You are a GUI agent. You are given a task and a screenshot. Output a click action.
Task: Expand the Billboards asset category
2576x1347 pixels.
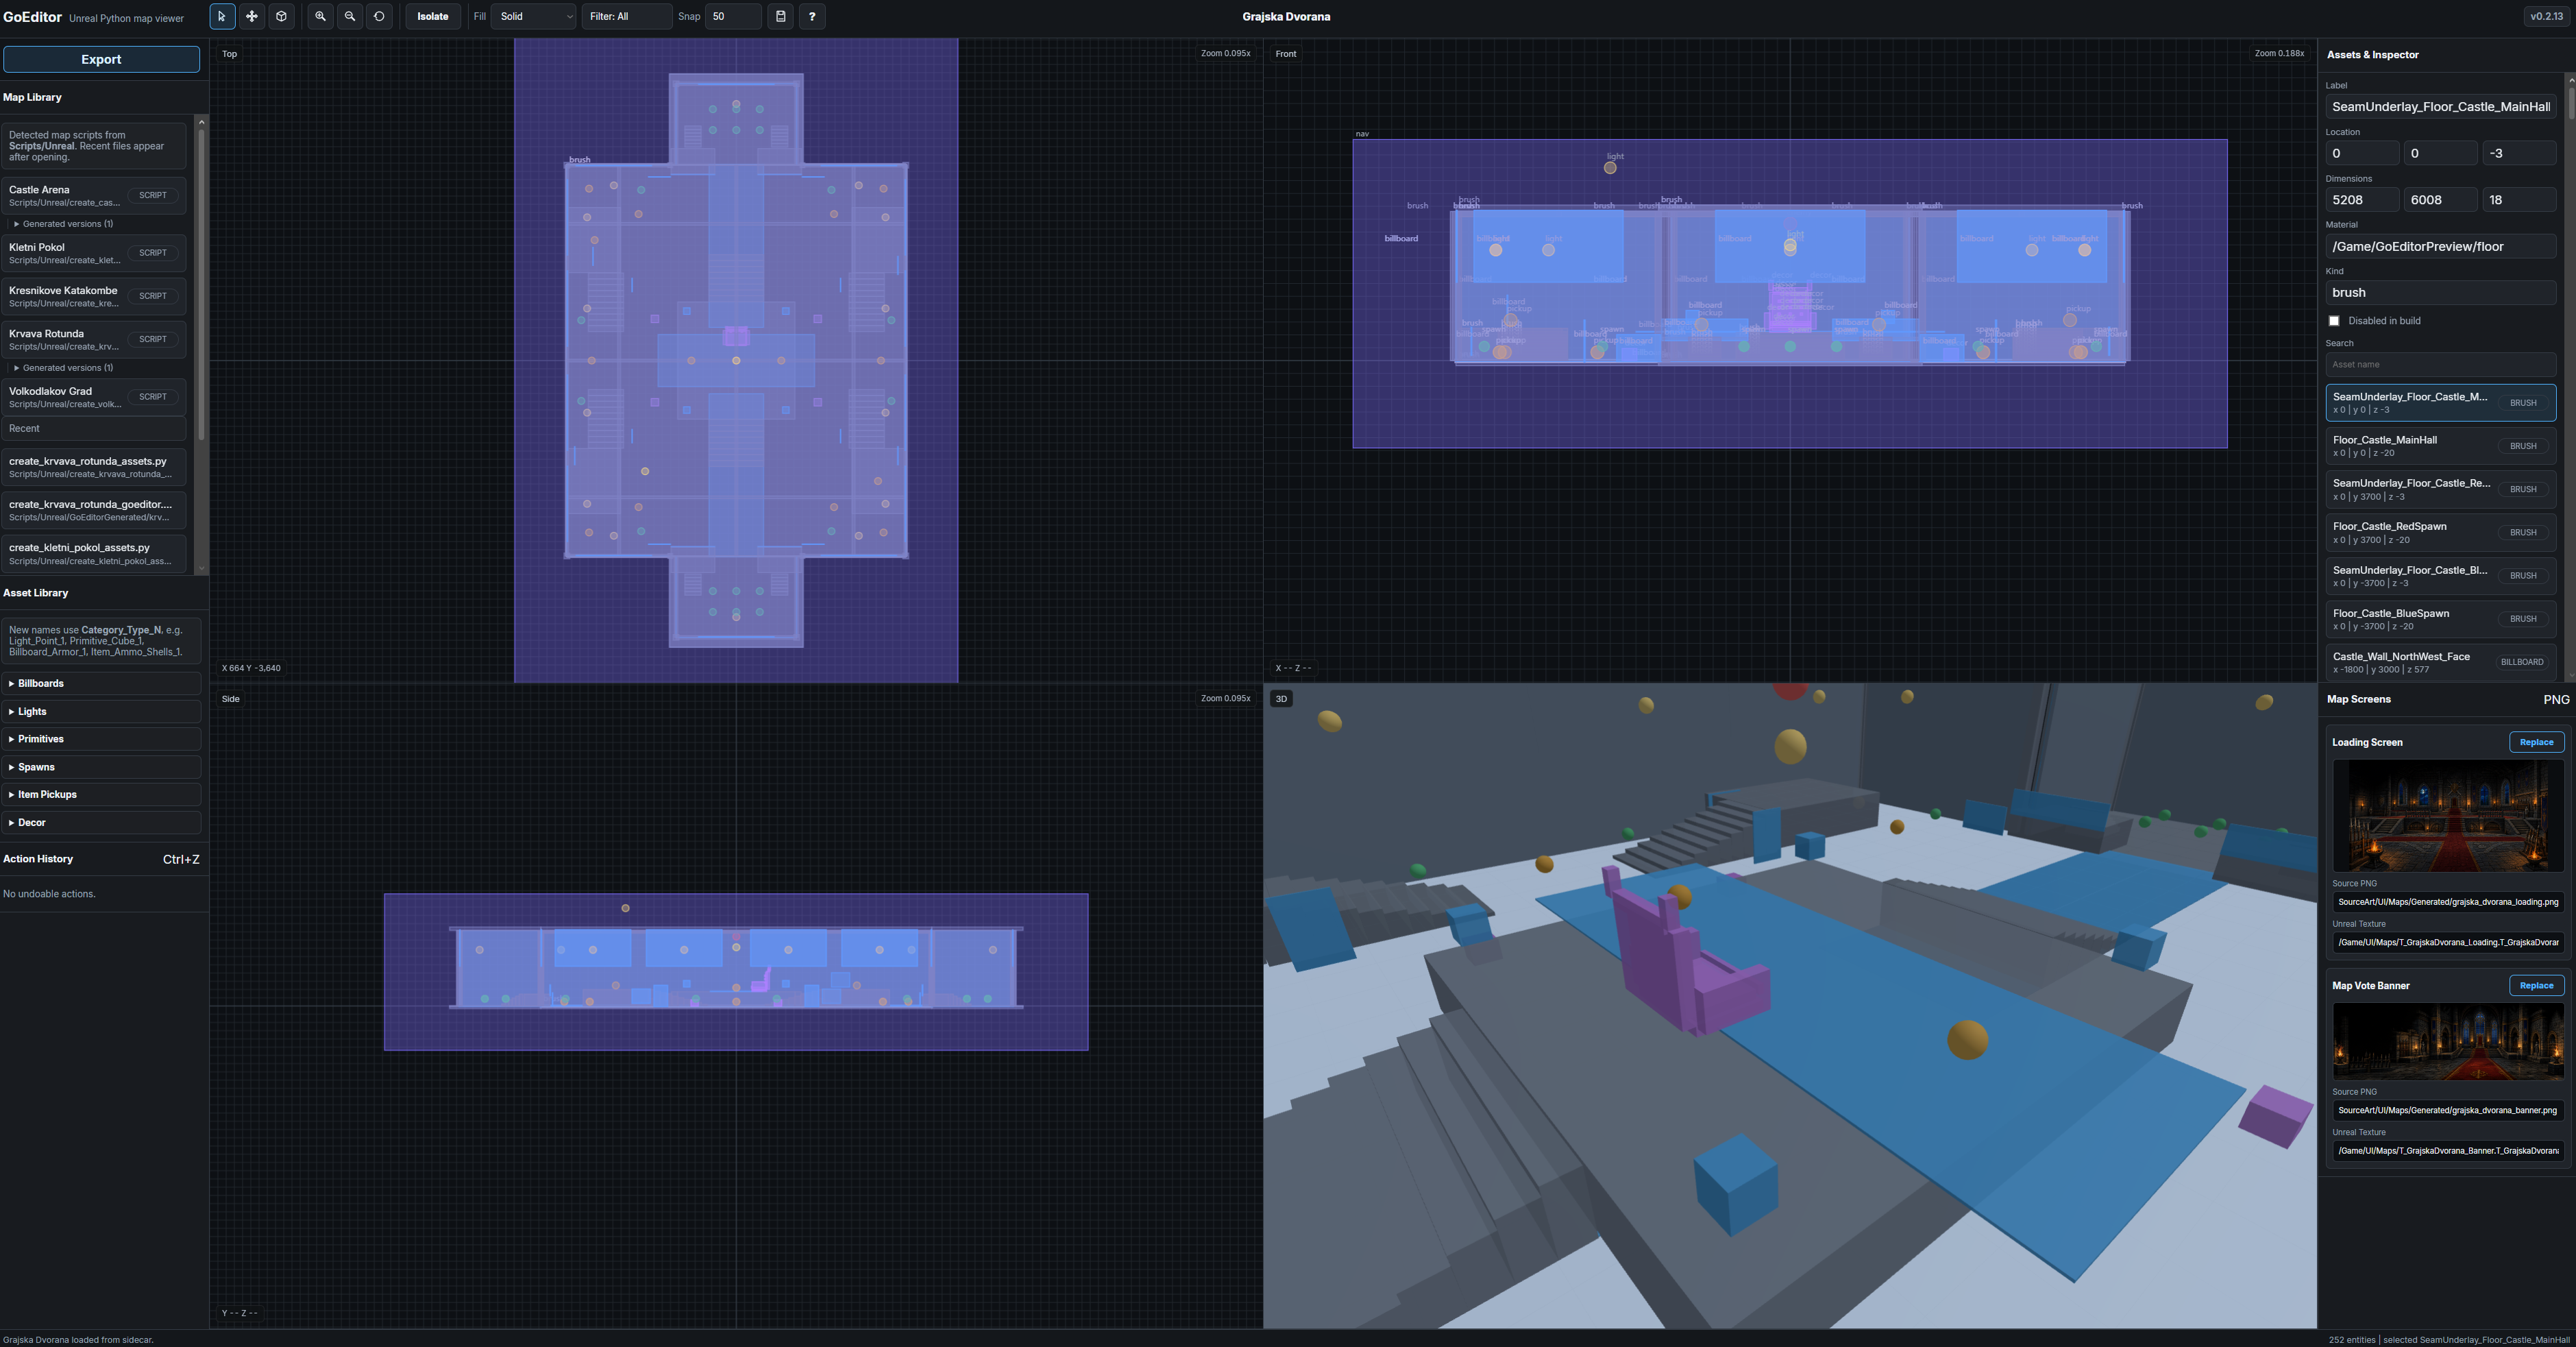(101, 684)
